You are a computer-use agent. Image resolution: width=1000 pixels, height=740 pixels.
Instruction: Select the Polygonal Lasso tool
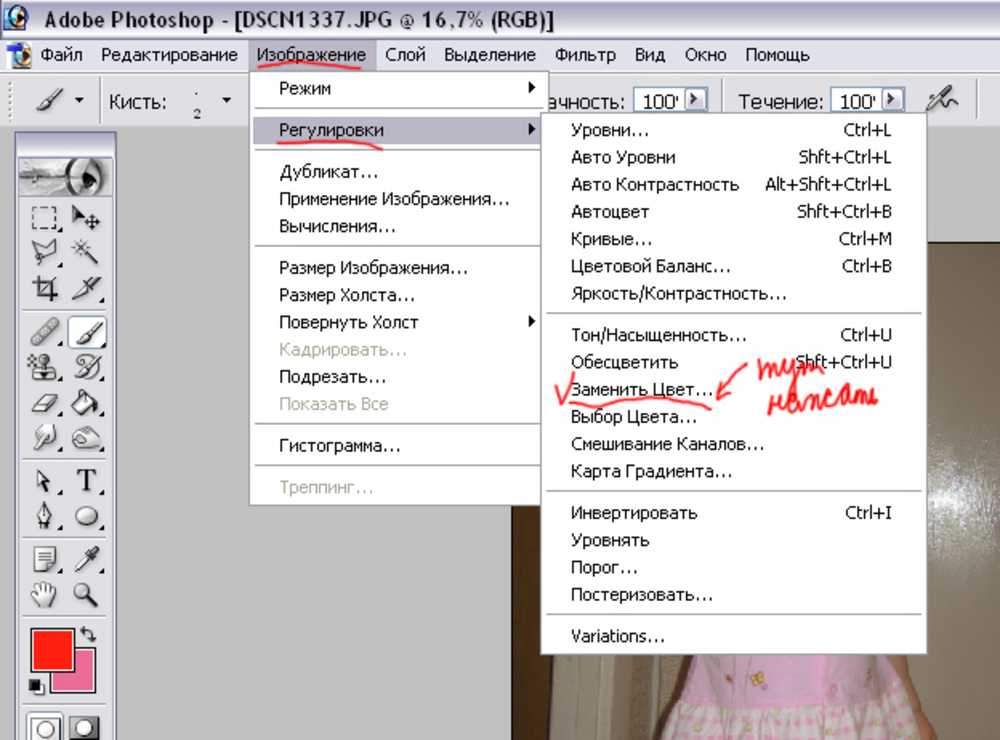(44, 253)
